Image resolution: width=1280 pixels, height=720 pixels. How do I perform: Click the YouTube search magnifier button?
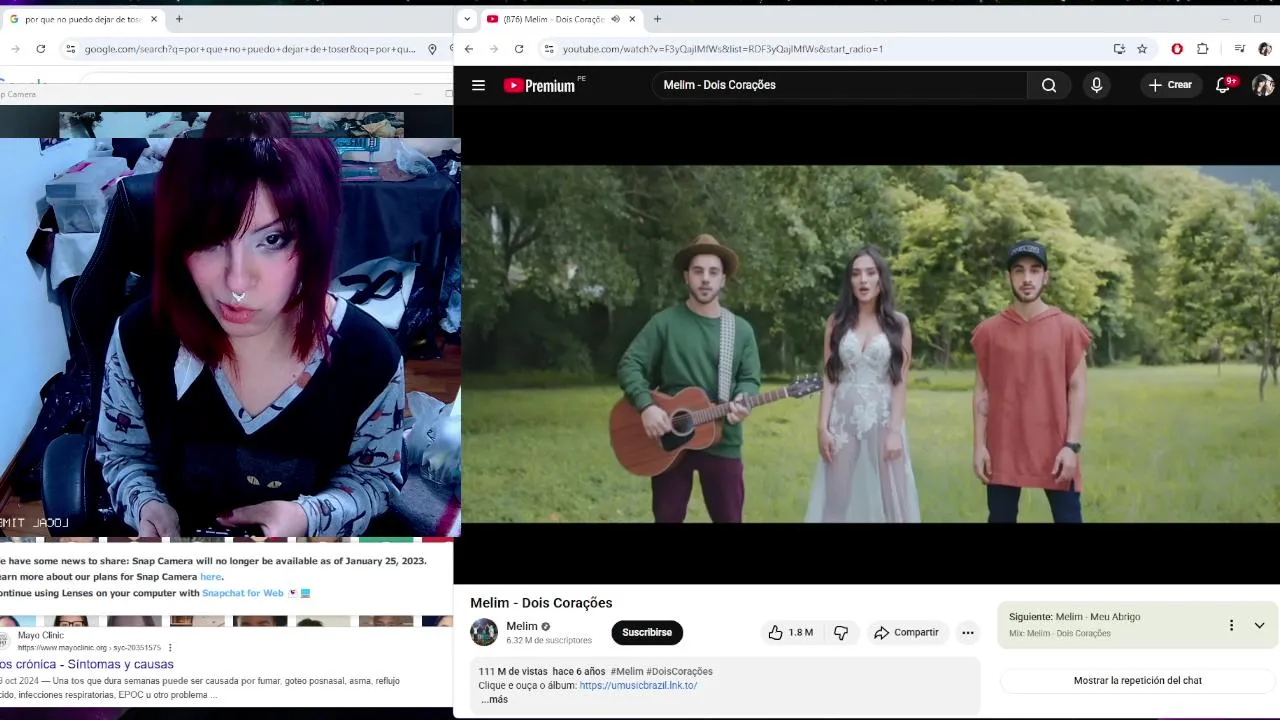(x=1048, y=85)
